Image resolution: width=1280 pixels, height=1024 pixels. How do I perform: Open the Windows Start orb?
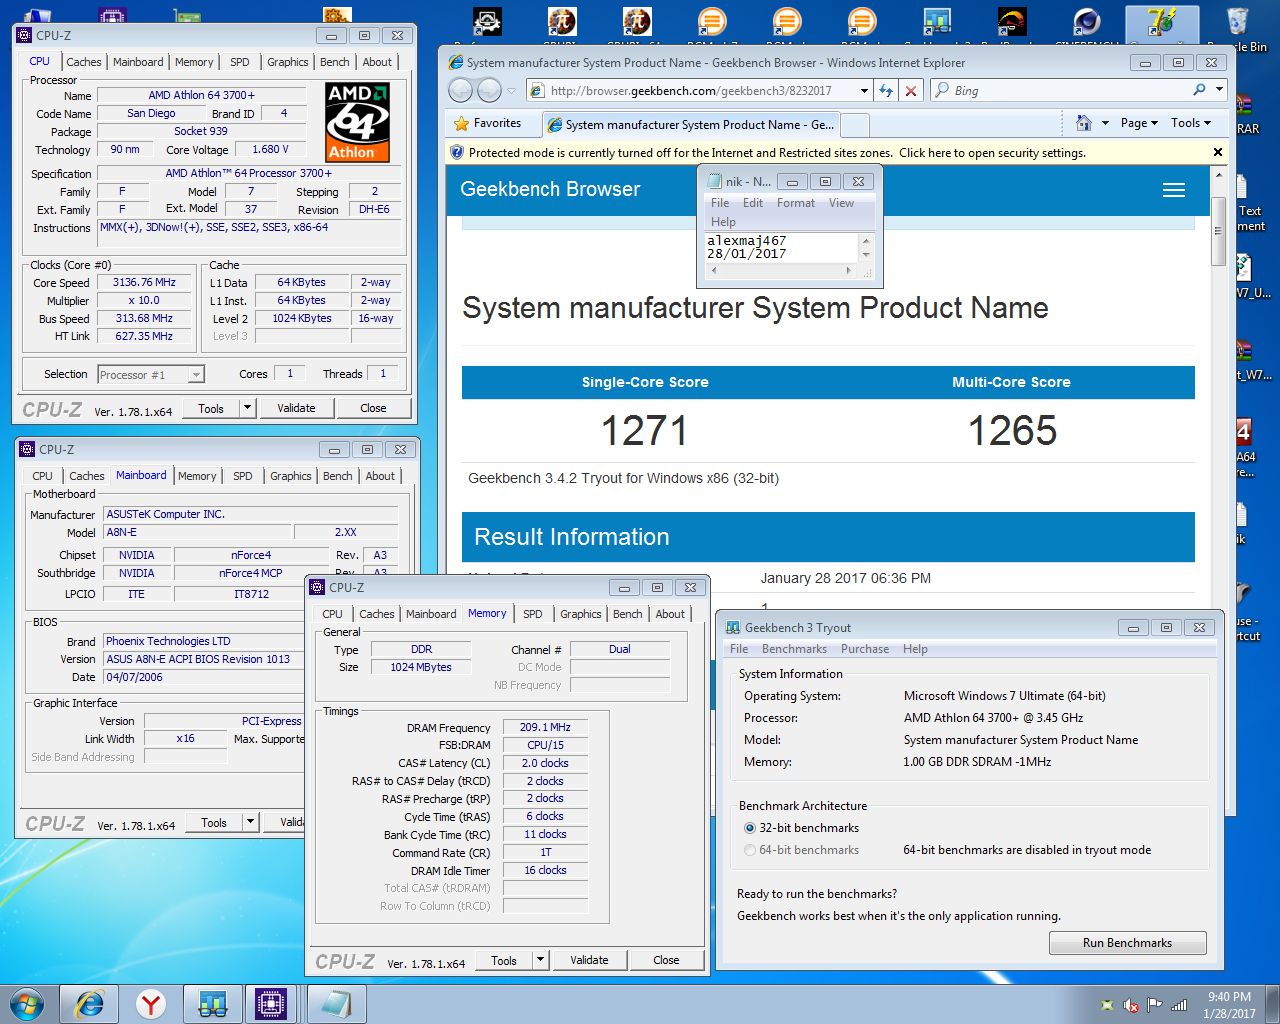click(x=27, y=1003)
